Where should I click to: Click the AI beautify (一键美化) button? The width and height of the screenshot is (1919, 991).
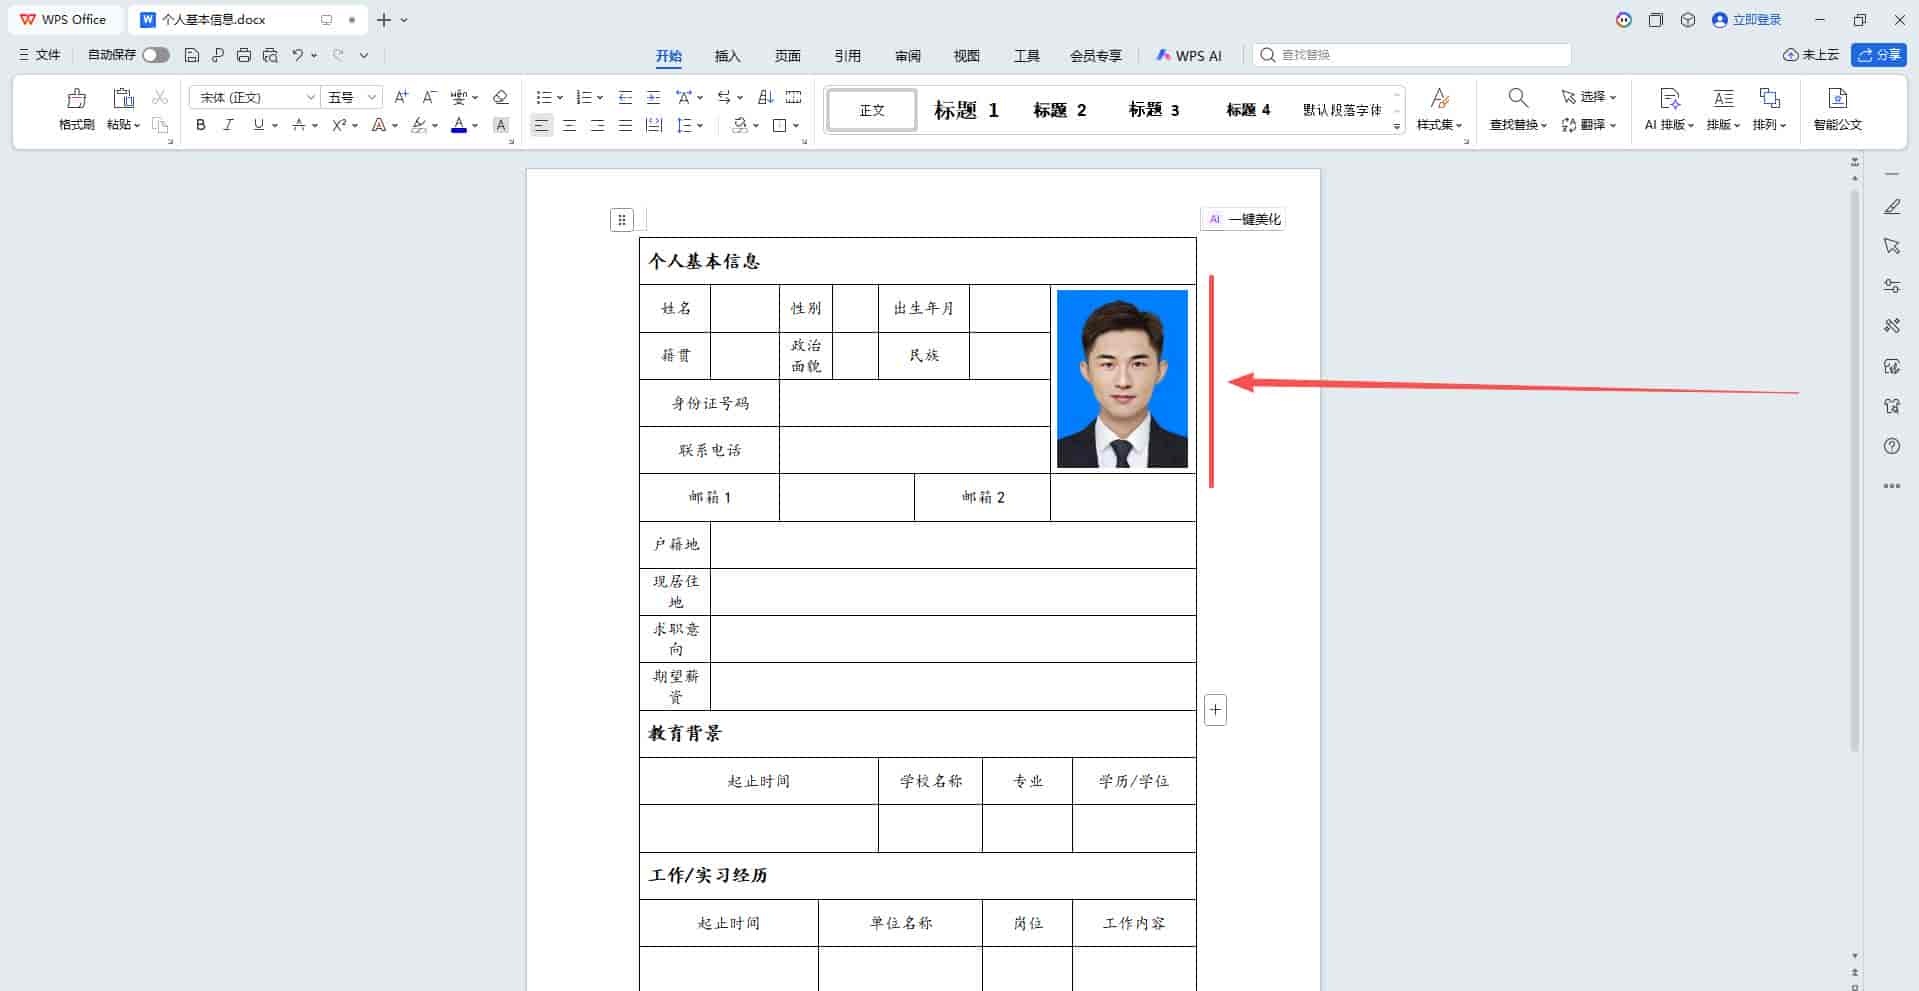1243,219
